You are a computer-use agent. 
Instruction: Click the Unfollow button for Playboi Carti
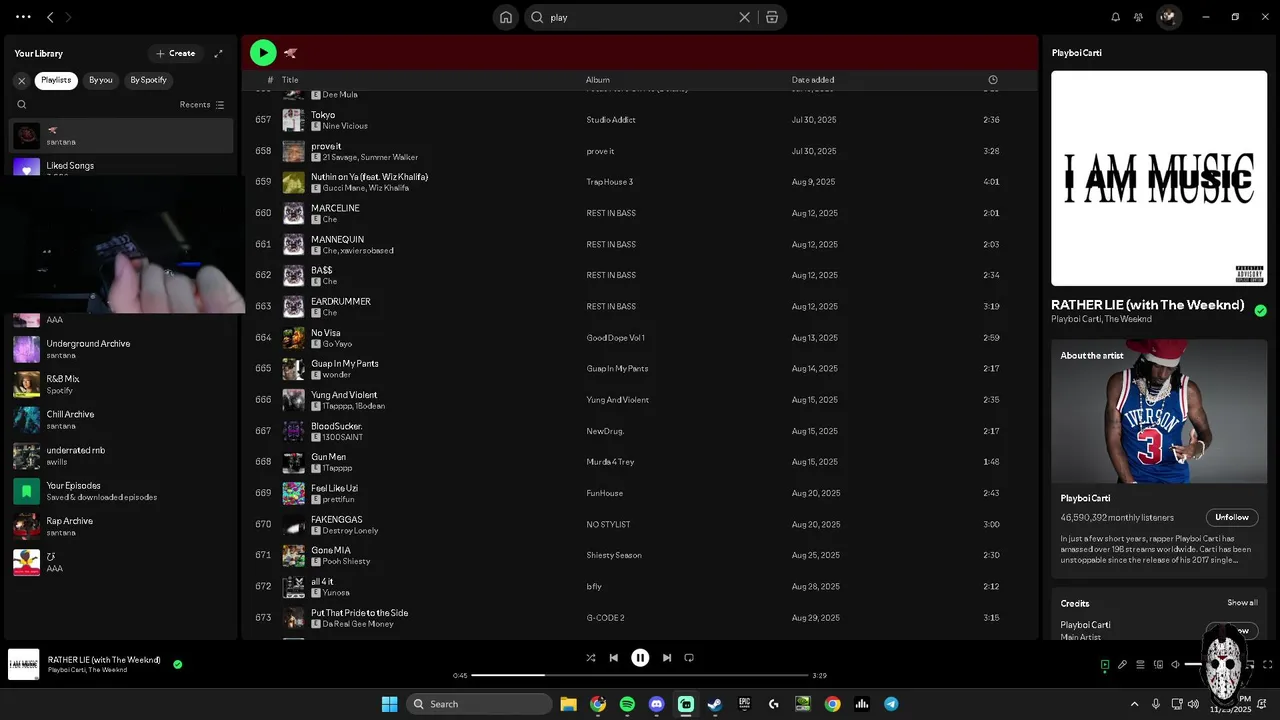[1232, 517]
